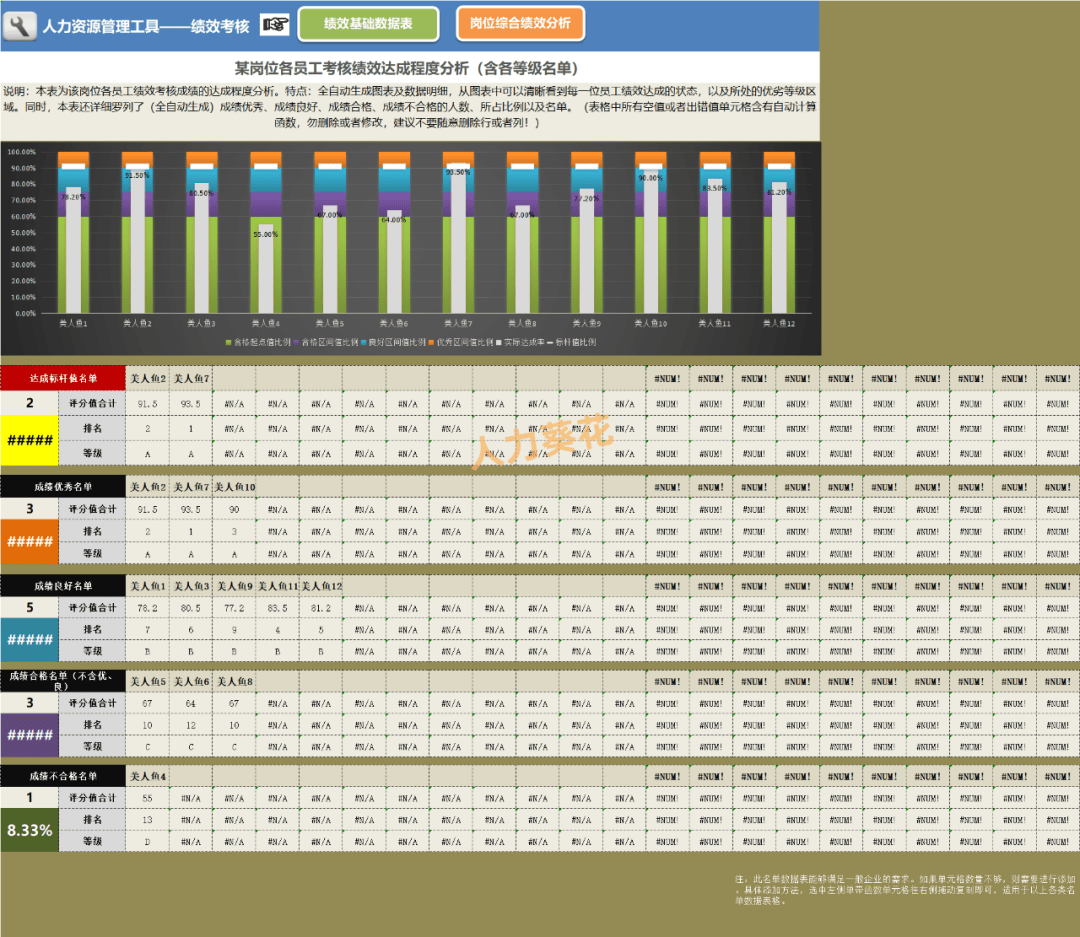Click the 美人鱼10 name in 成绩优秀名单 row

click(x=235, y=487)
